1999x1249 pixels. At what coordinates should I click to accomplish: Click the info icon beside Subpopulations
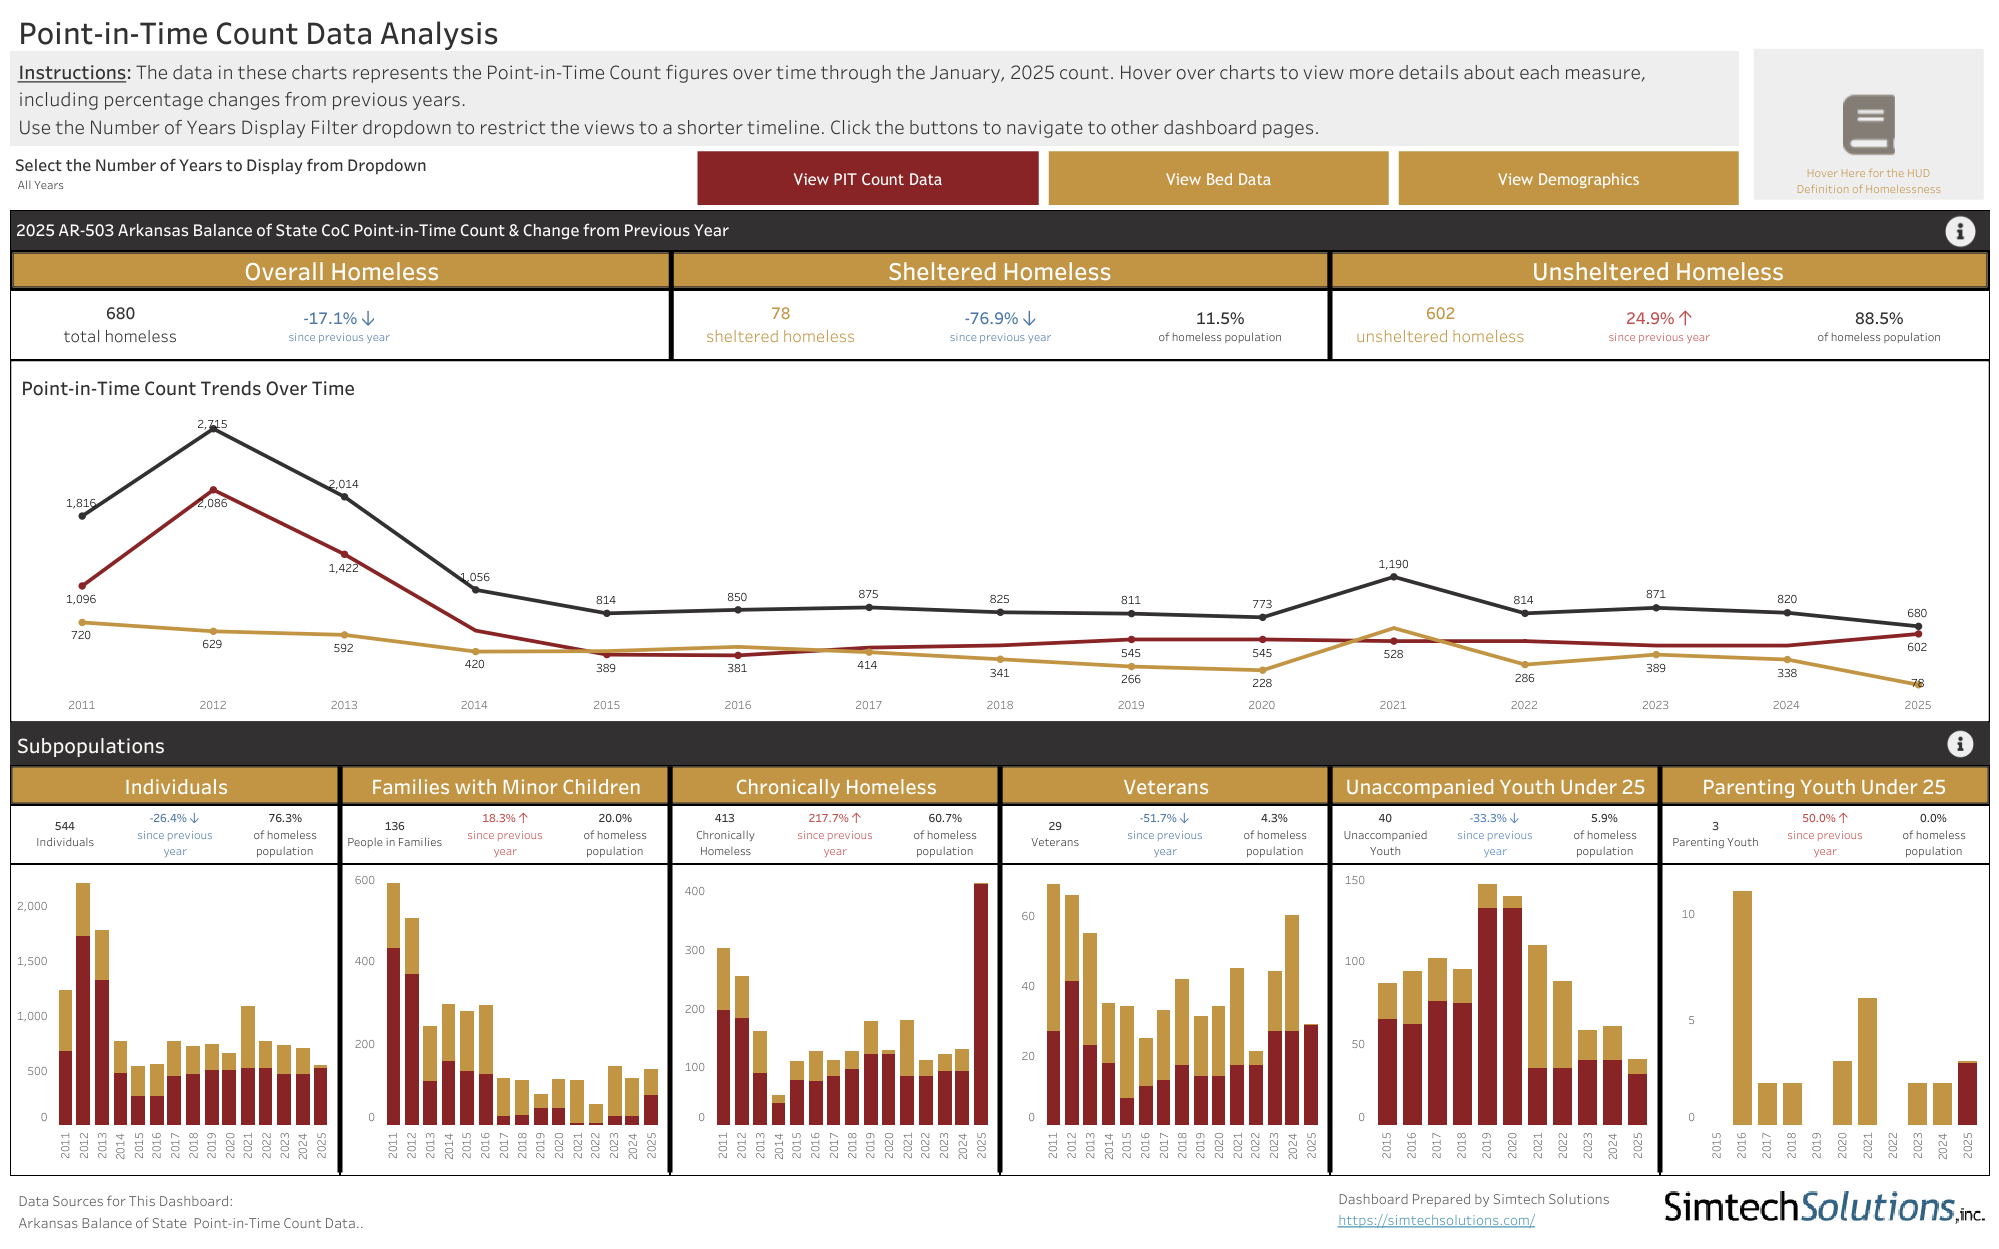(x=1960, y=744)
